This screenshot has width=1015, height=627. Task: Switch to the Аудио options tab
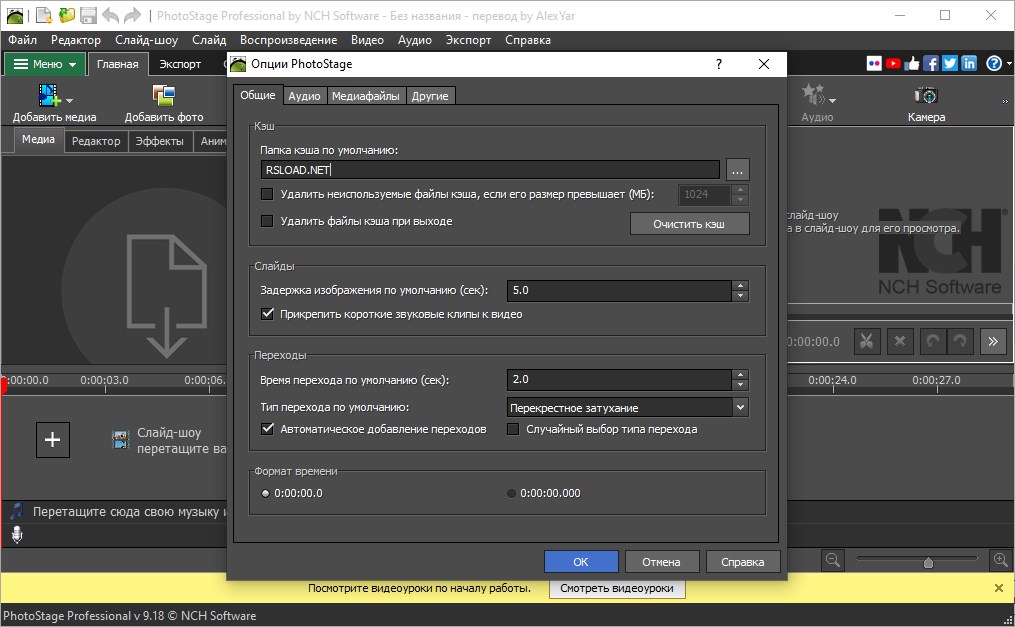pyautogui.click(x=304, y=96)
